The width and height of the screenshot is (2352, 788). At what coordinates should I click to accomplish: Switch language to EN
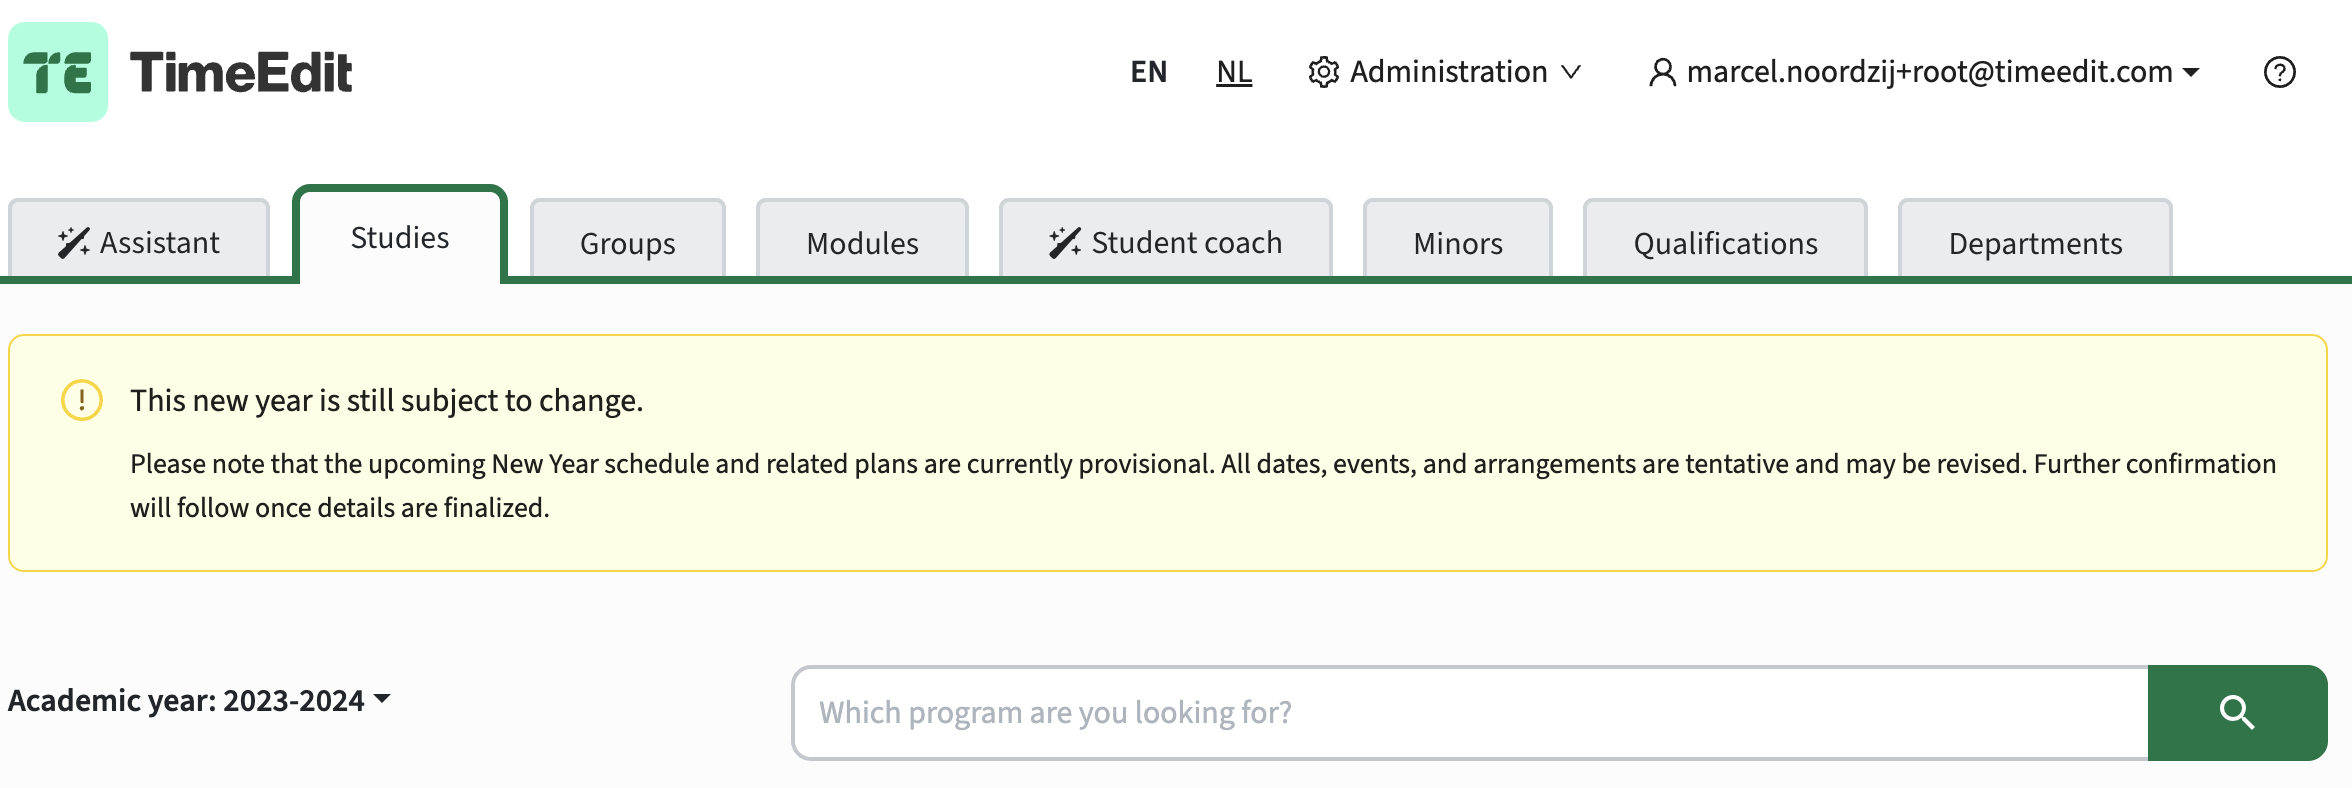(1149, 72)
